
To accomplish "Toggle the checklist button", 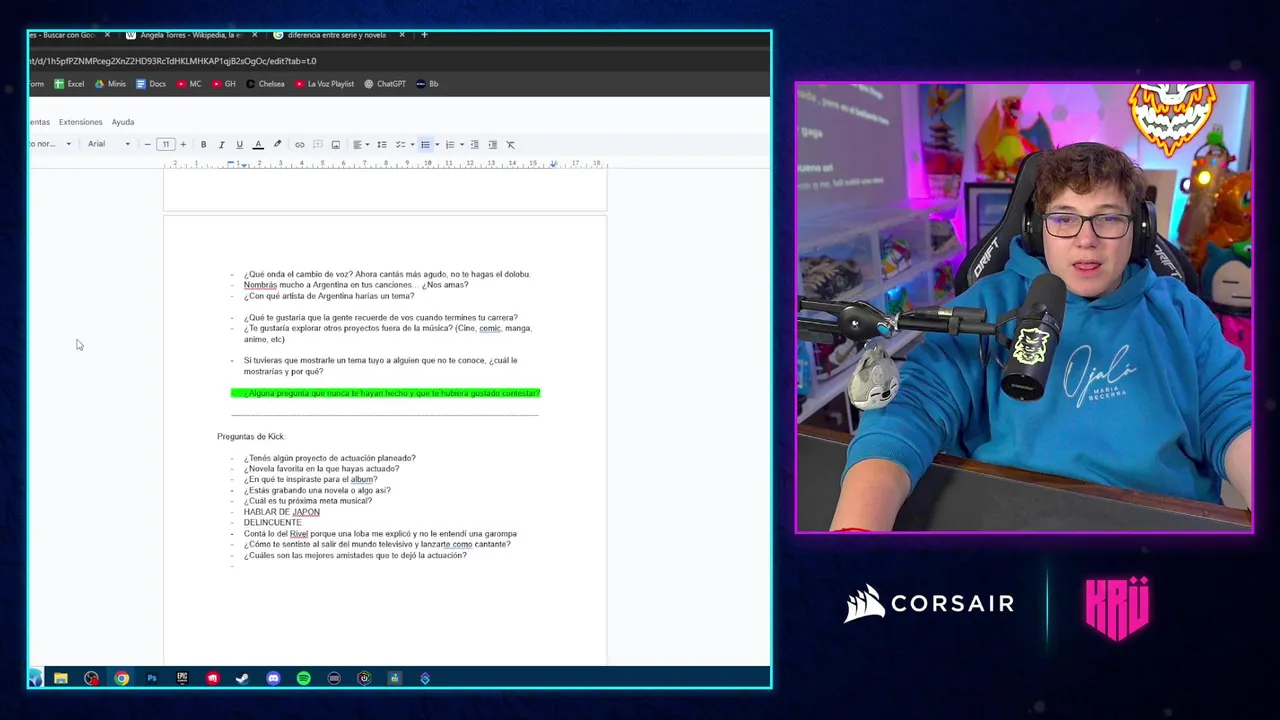I will click(400, 144).
